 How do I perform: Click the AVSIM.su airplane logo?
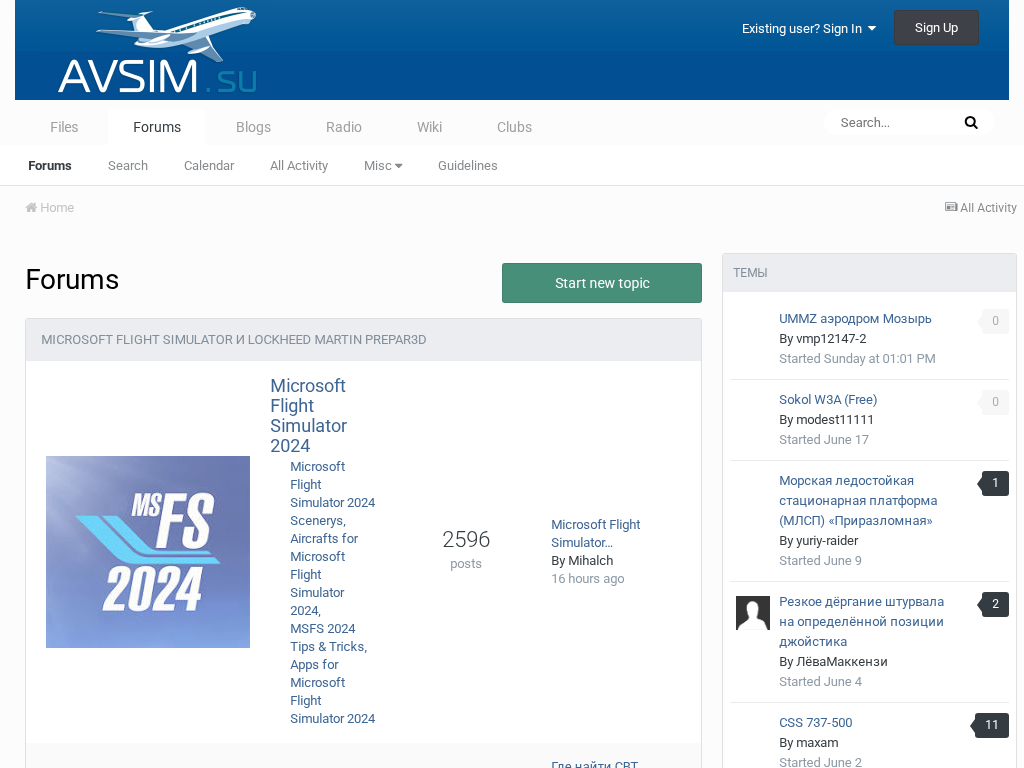pos(157,52)
